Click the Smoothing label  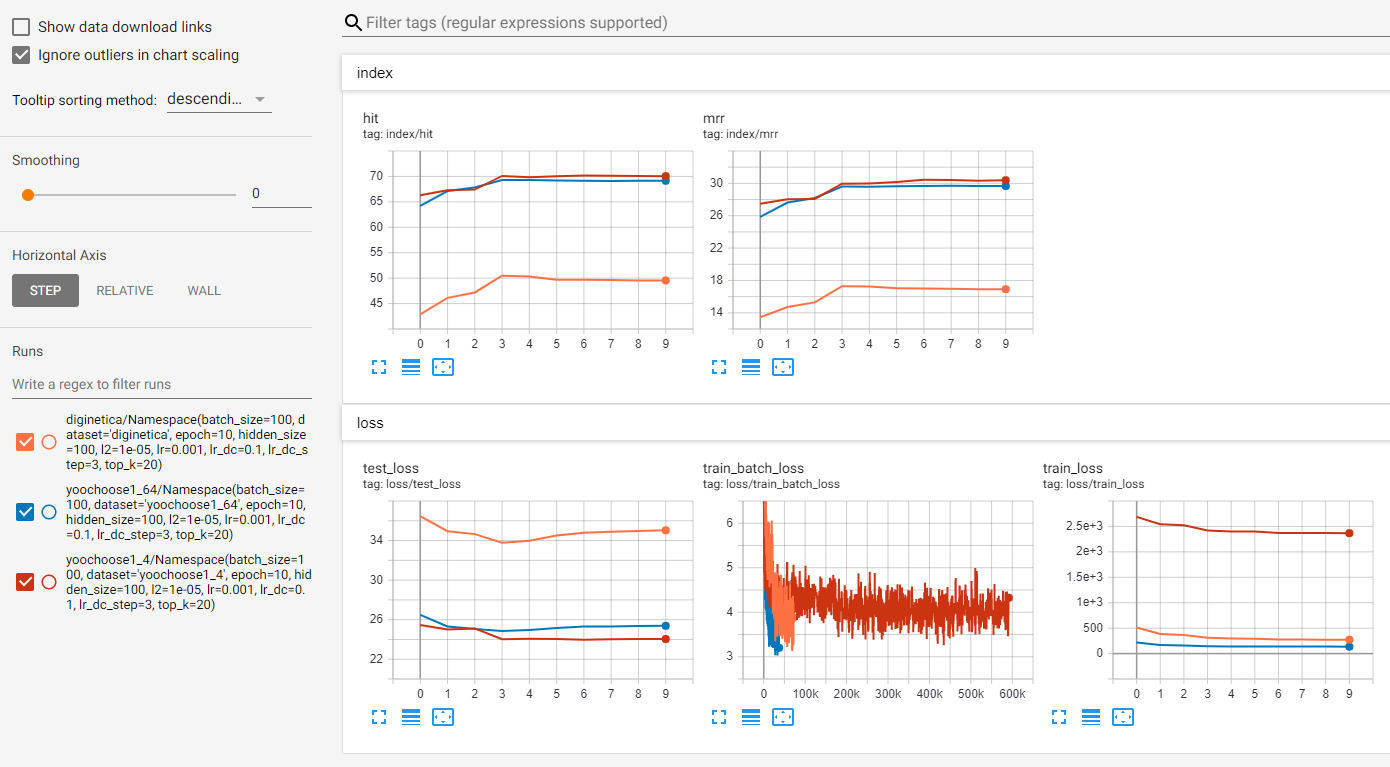(46, 160)
